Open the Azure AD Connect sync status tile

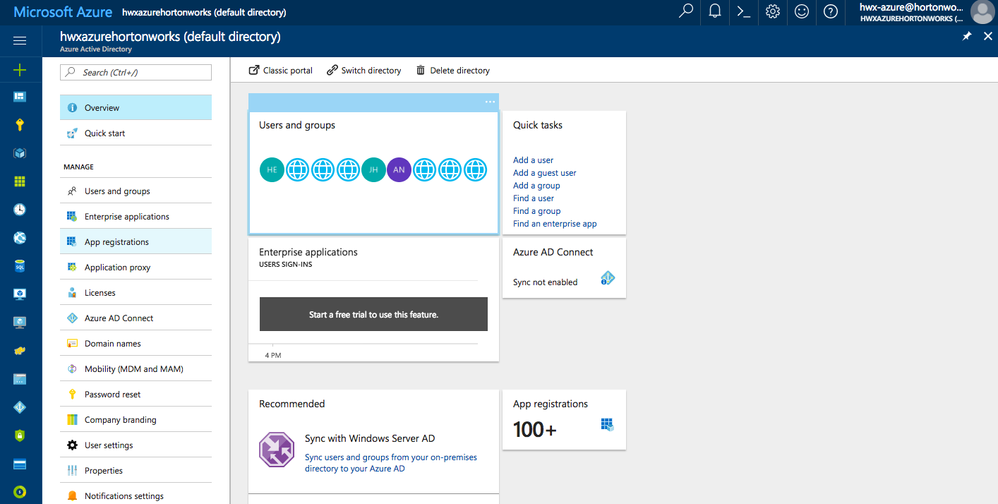[x=564, y=267]
